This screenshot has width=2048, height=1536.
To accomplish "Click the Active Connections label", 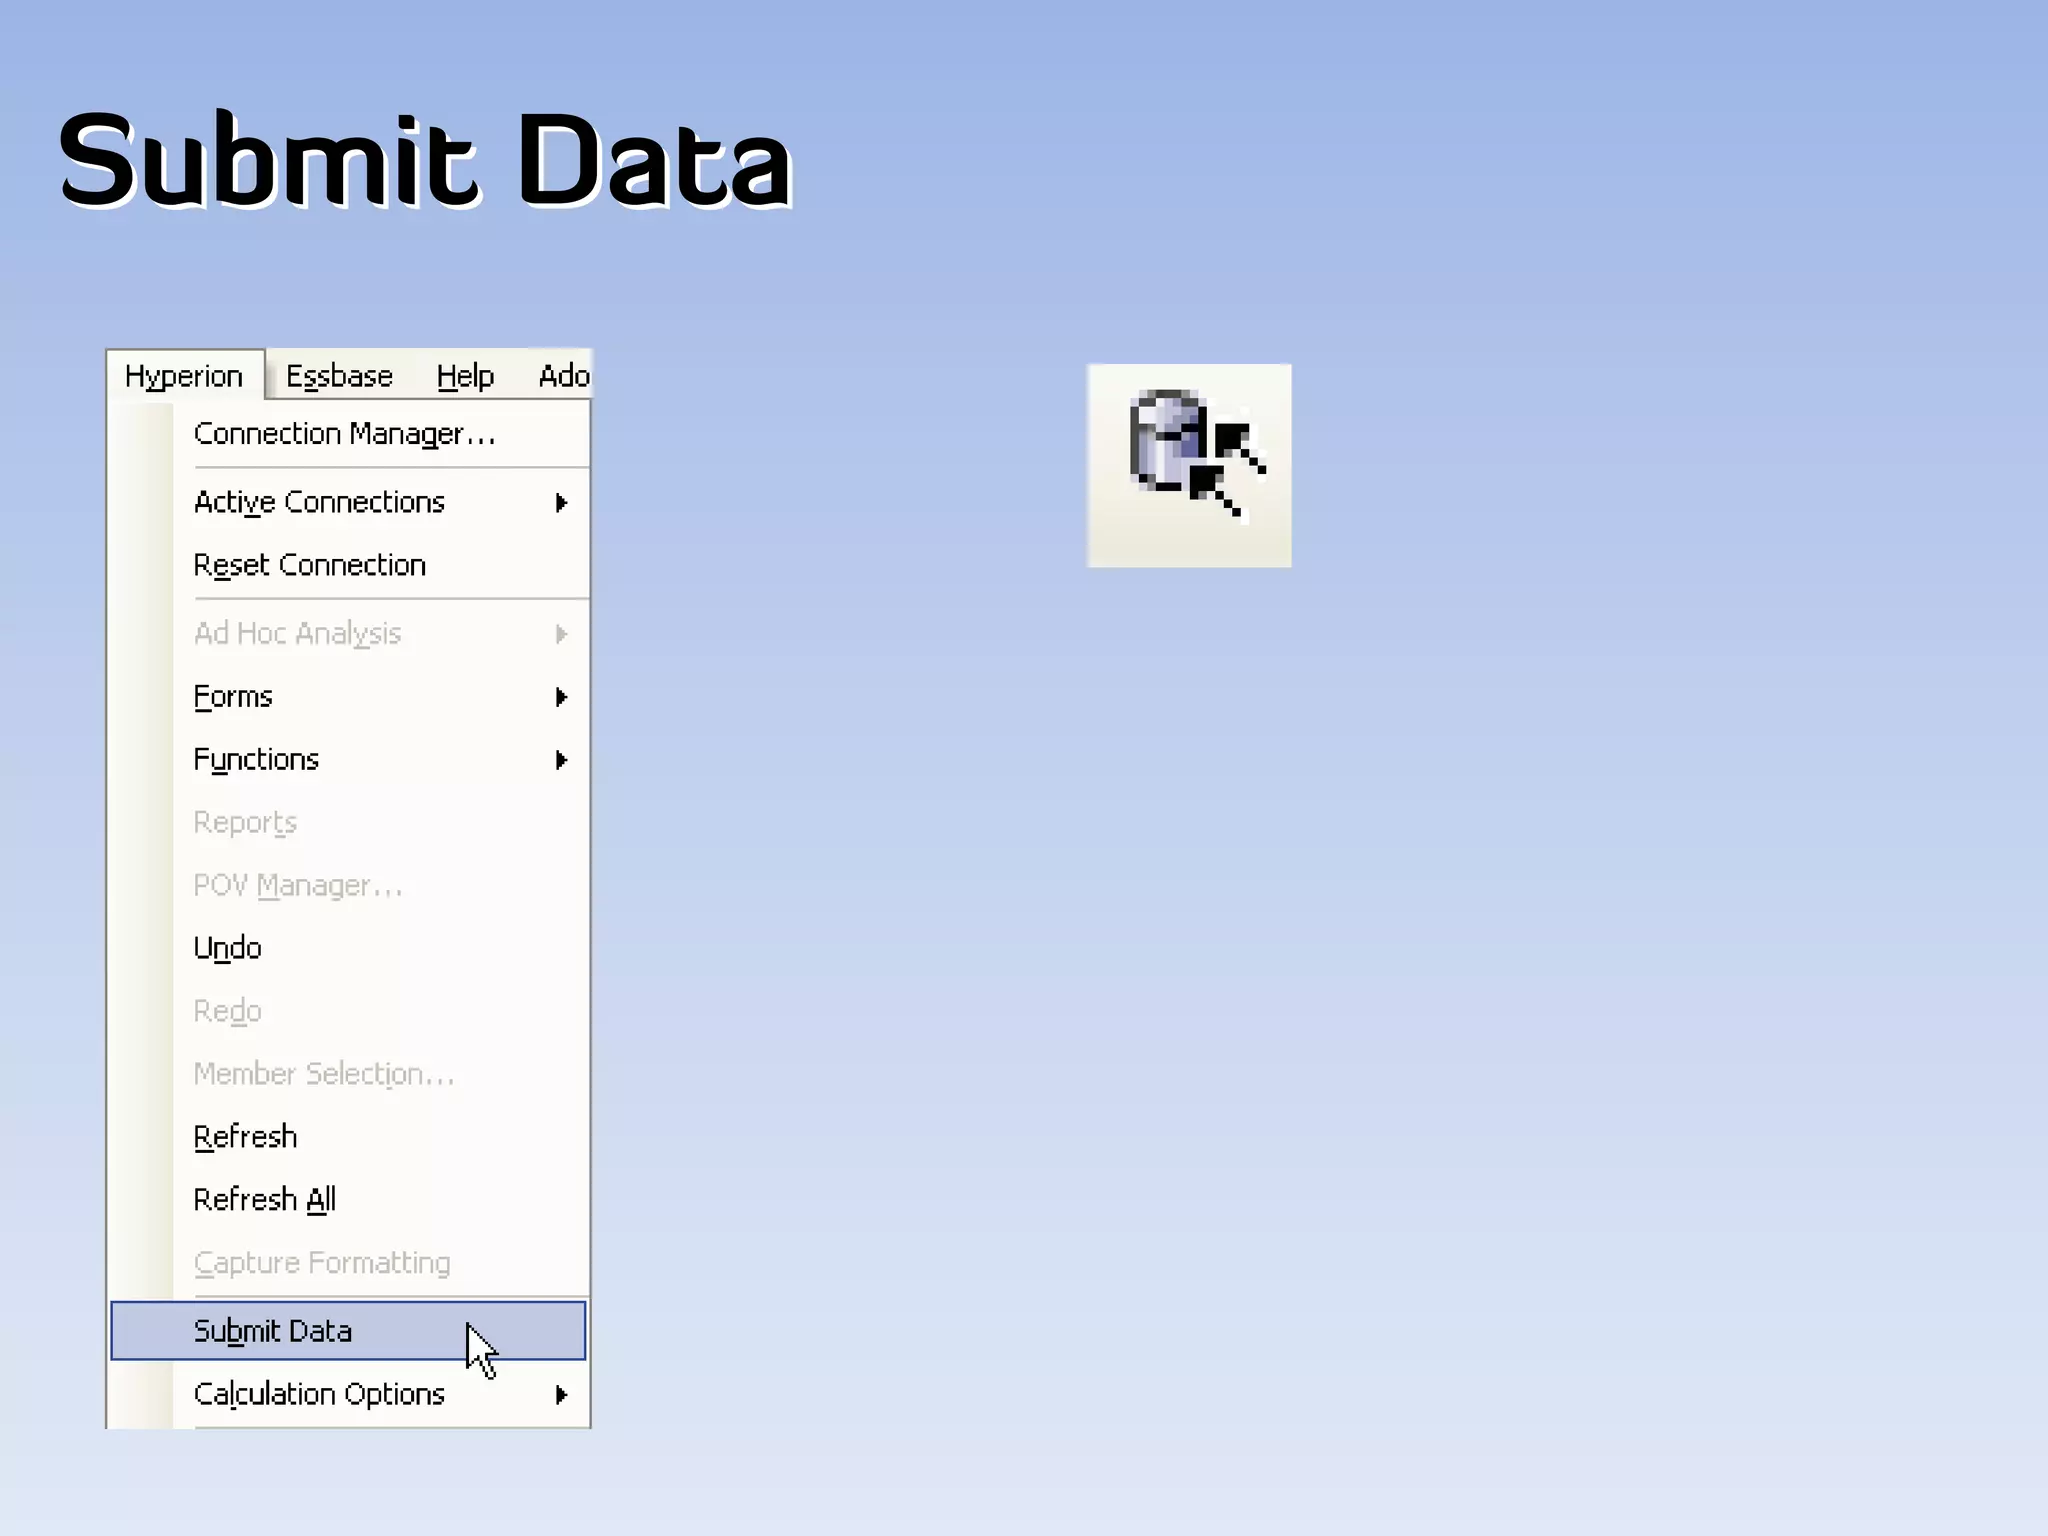I will [319, 502].
